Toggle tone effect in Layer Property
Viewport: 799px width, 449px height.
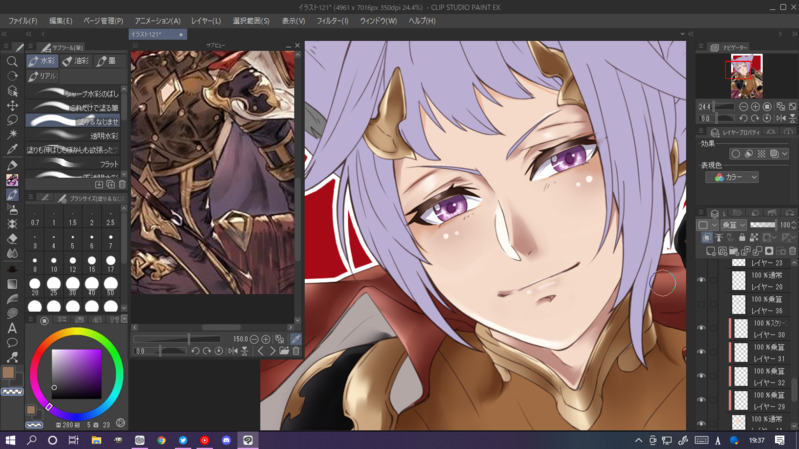[761, 153]
